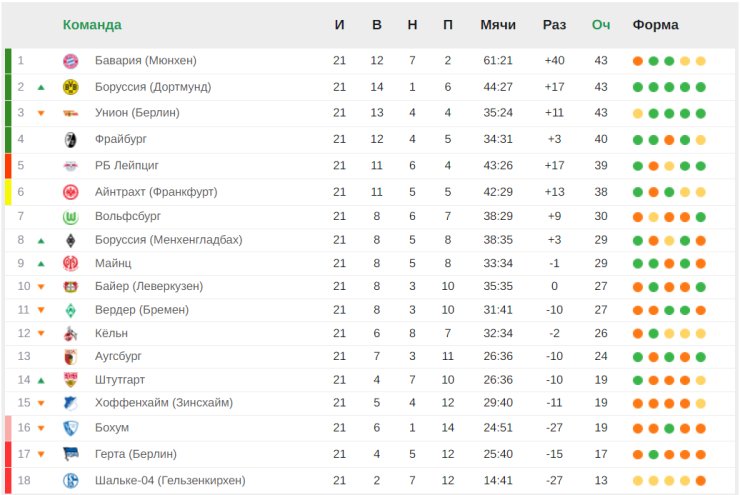Click the Schalke-04 blue club logo
The height and width of the screenshot is (495, 740).
coord(70,481)
